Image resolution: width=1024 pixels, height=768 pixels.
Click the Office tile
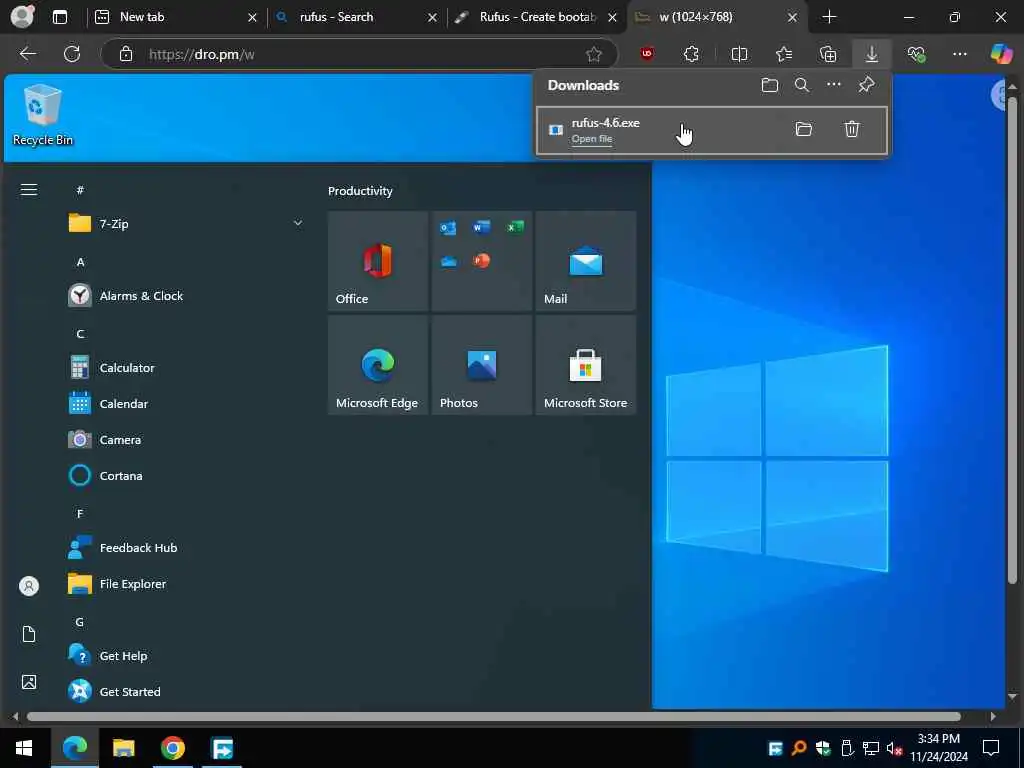(377, 261)
